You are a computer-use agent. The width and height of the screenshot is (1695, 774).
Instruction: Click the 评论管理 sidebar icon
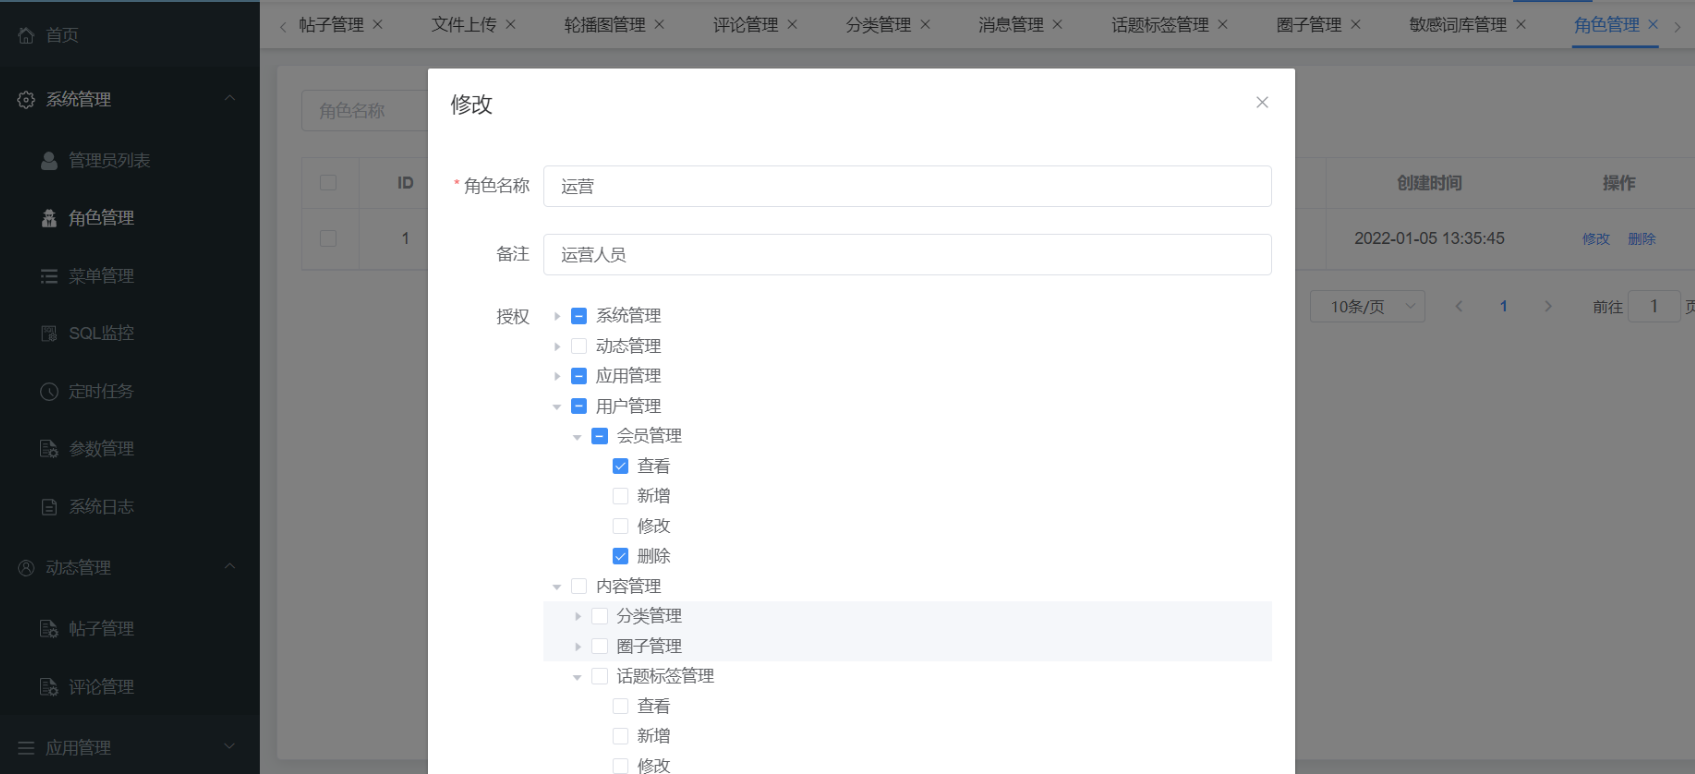pos(49,687)
